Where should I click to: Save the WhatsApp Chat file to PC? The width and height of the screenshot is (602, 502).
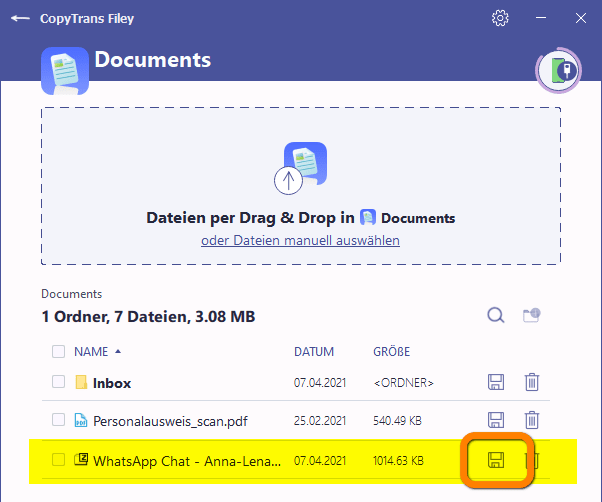496,460
